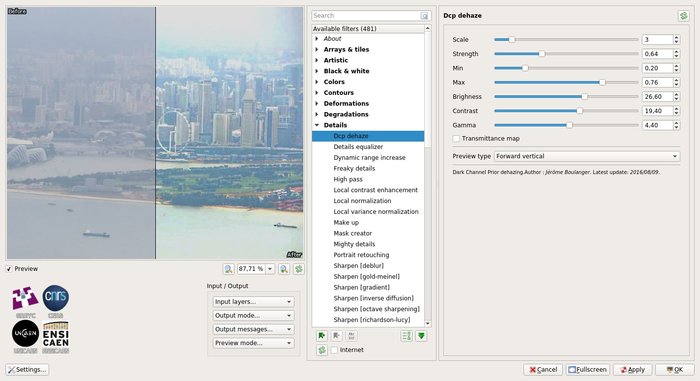Open the Settings dialog button
This screenshot has width=700, height=381.
click(x=27, y=370)
